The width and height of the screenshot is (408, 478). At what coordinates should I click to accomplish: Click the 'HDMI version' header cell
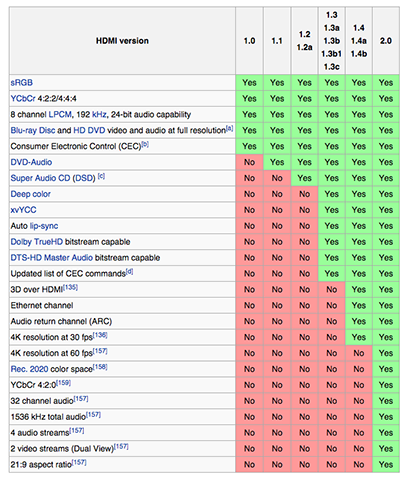122,41
